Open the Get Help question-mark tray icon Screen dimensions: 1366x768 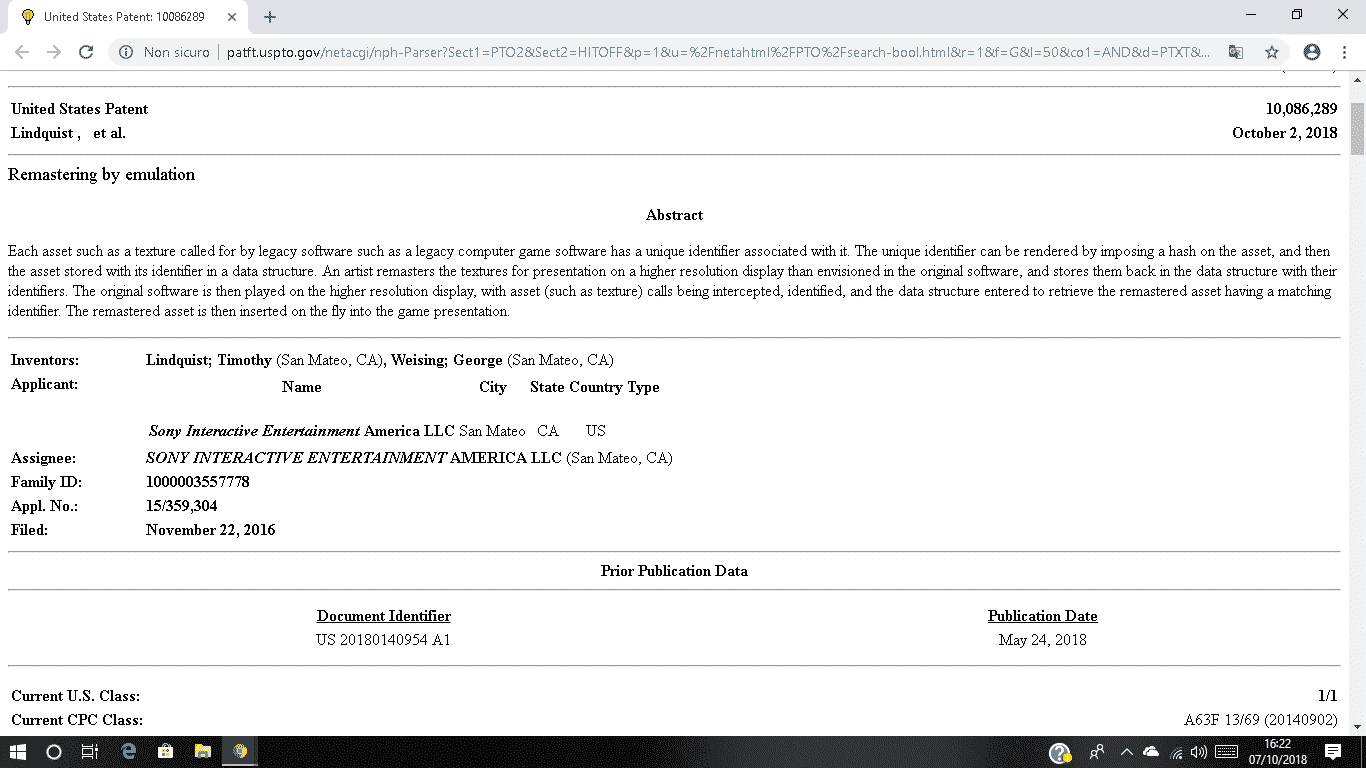[1061, 753]
